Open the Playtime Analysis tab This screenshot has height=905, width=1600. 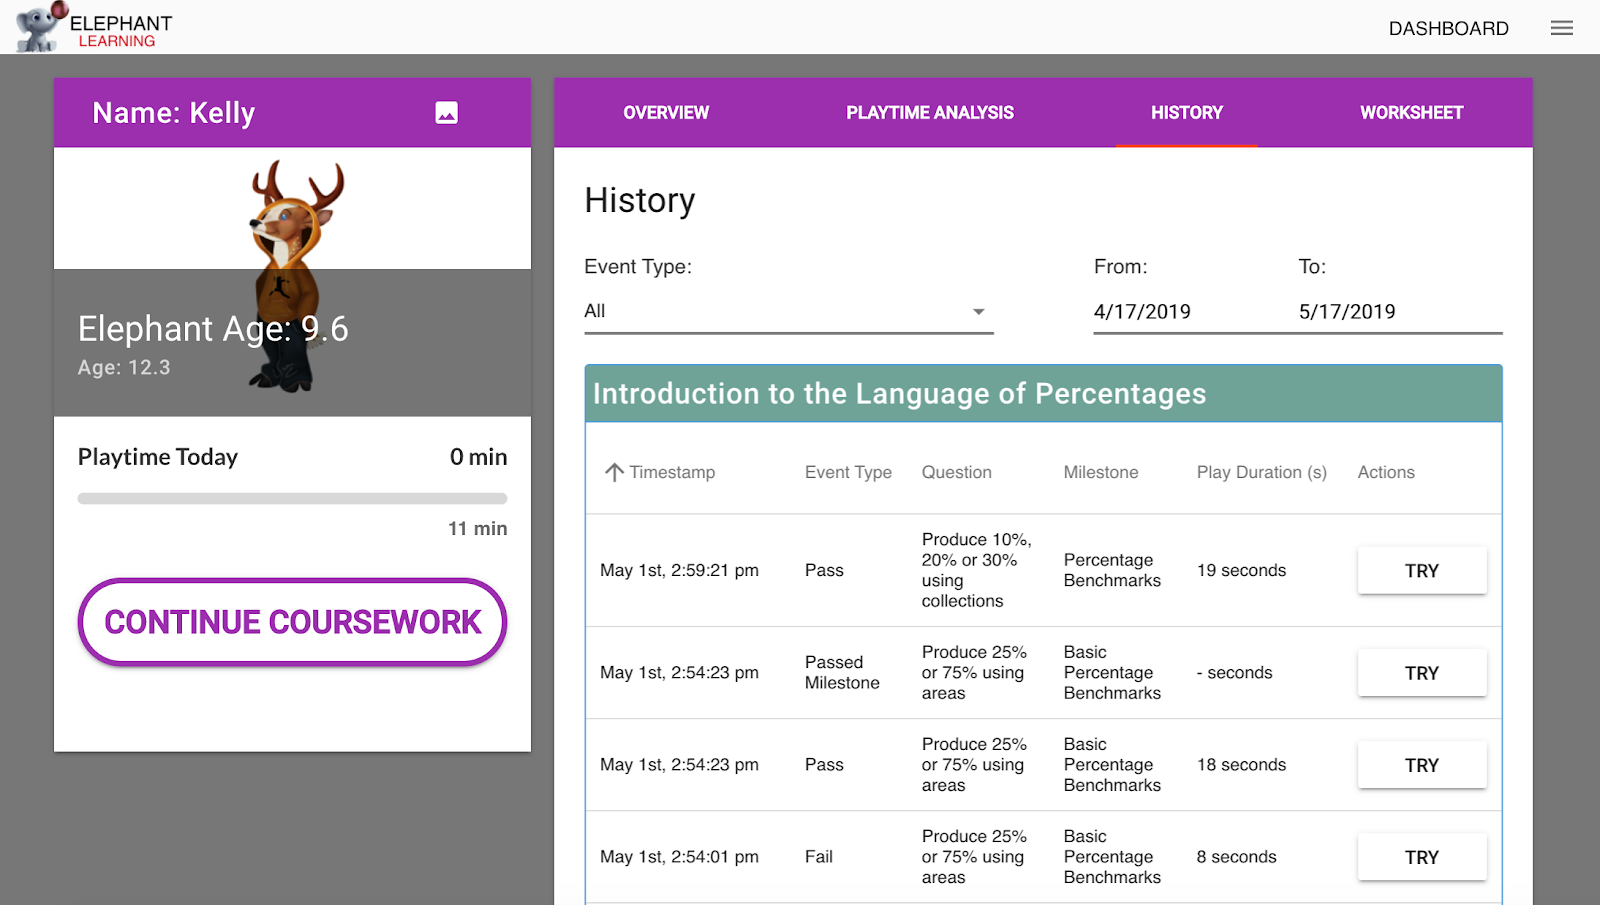click(x=930, y=113)
